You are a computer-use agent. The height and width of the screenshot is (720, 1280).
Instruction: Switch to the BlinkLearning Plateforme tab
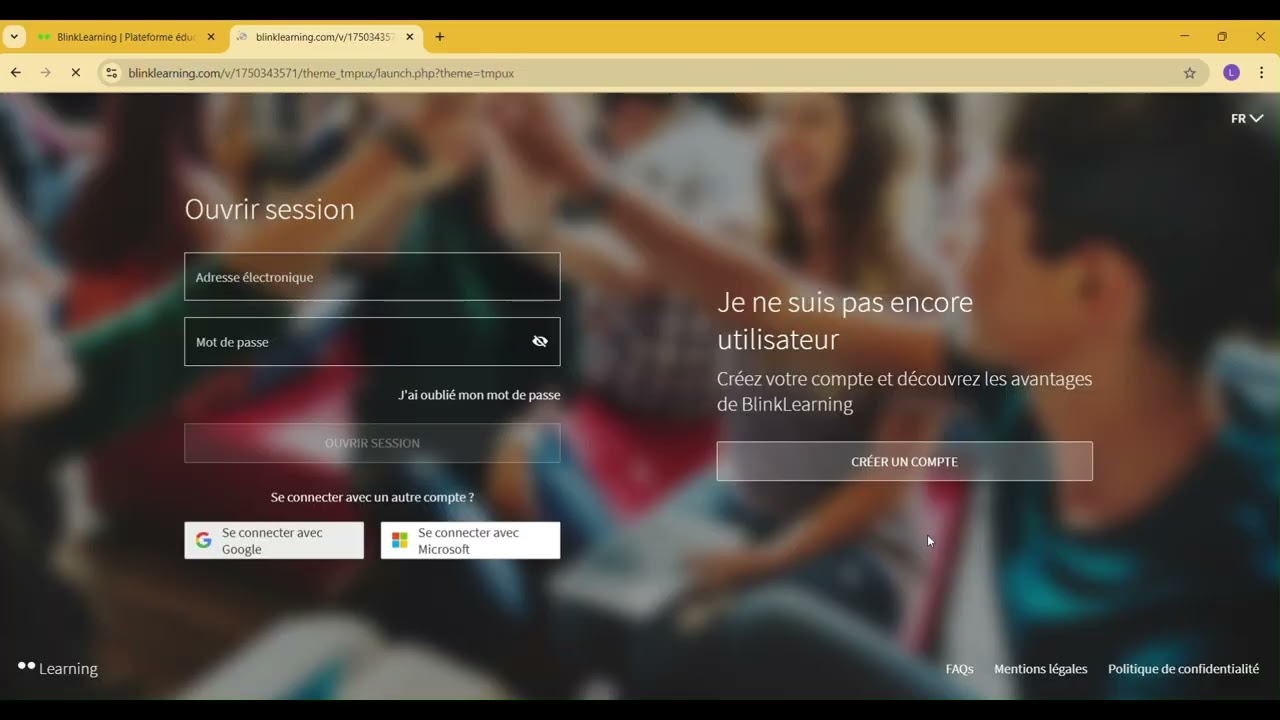click(x=126, y=37)
